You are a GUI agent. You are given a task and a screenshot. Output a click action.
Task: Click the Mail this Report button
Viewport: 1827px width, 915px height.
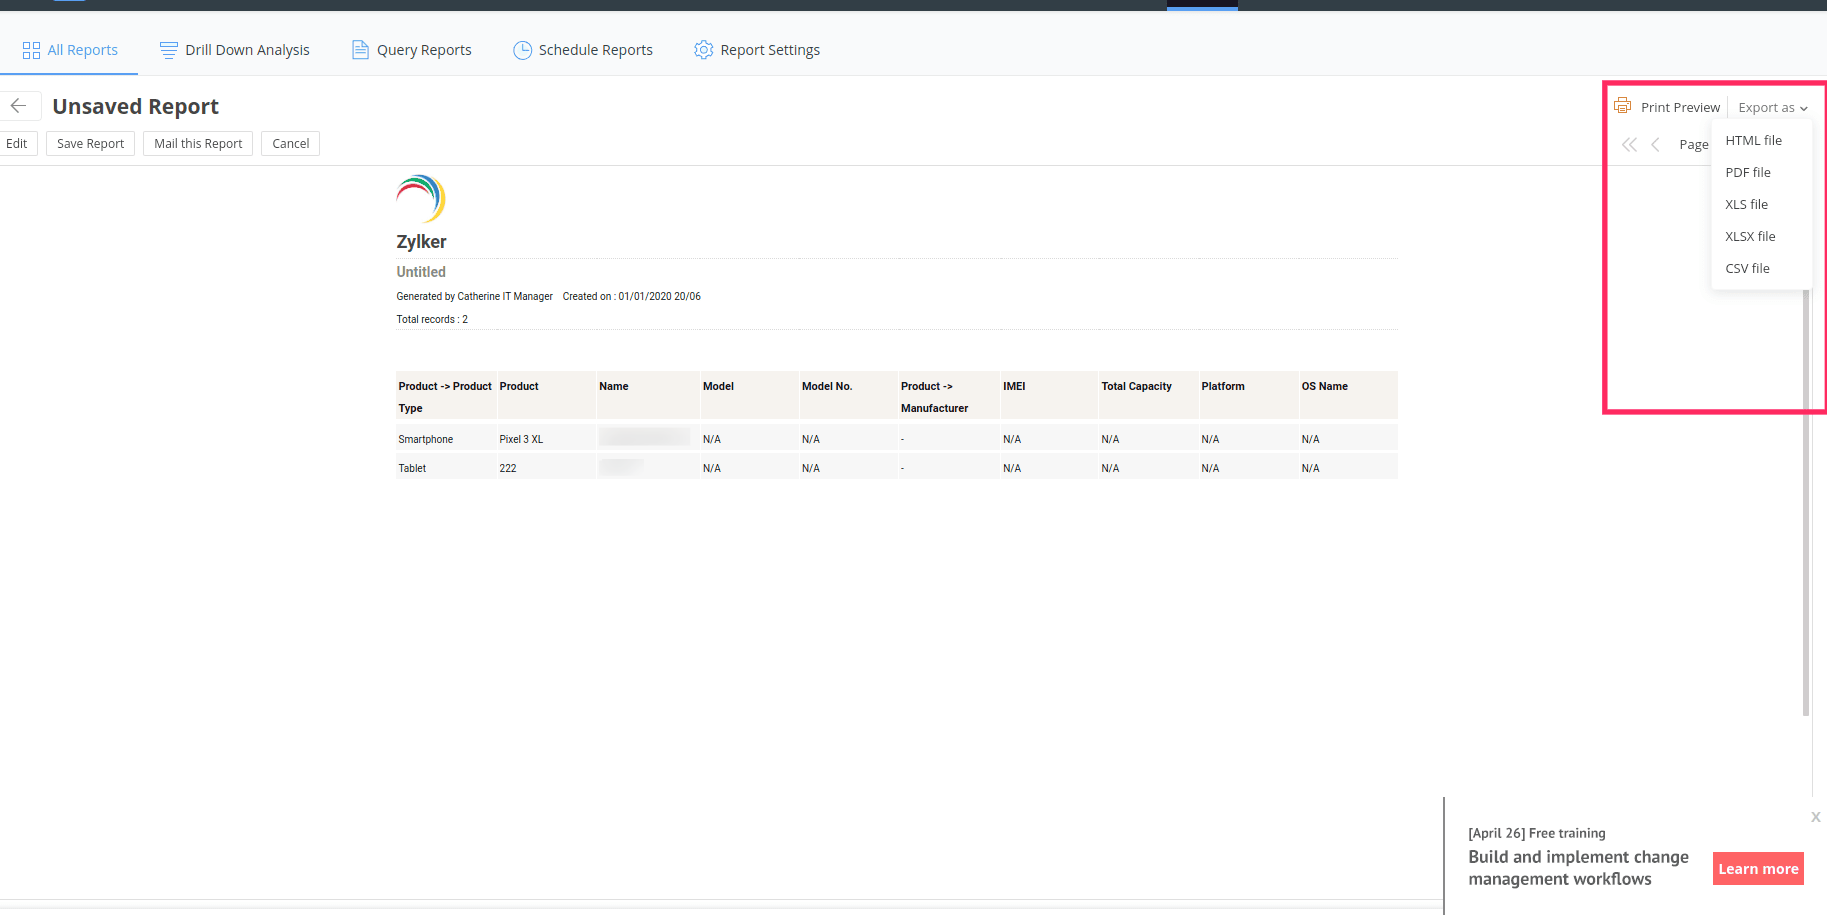[x=198, y=144]
